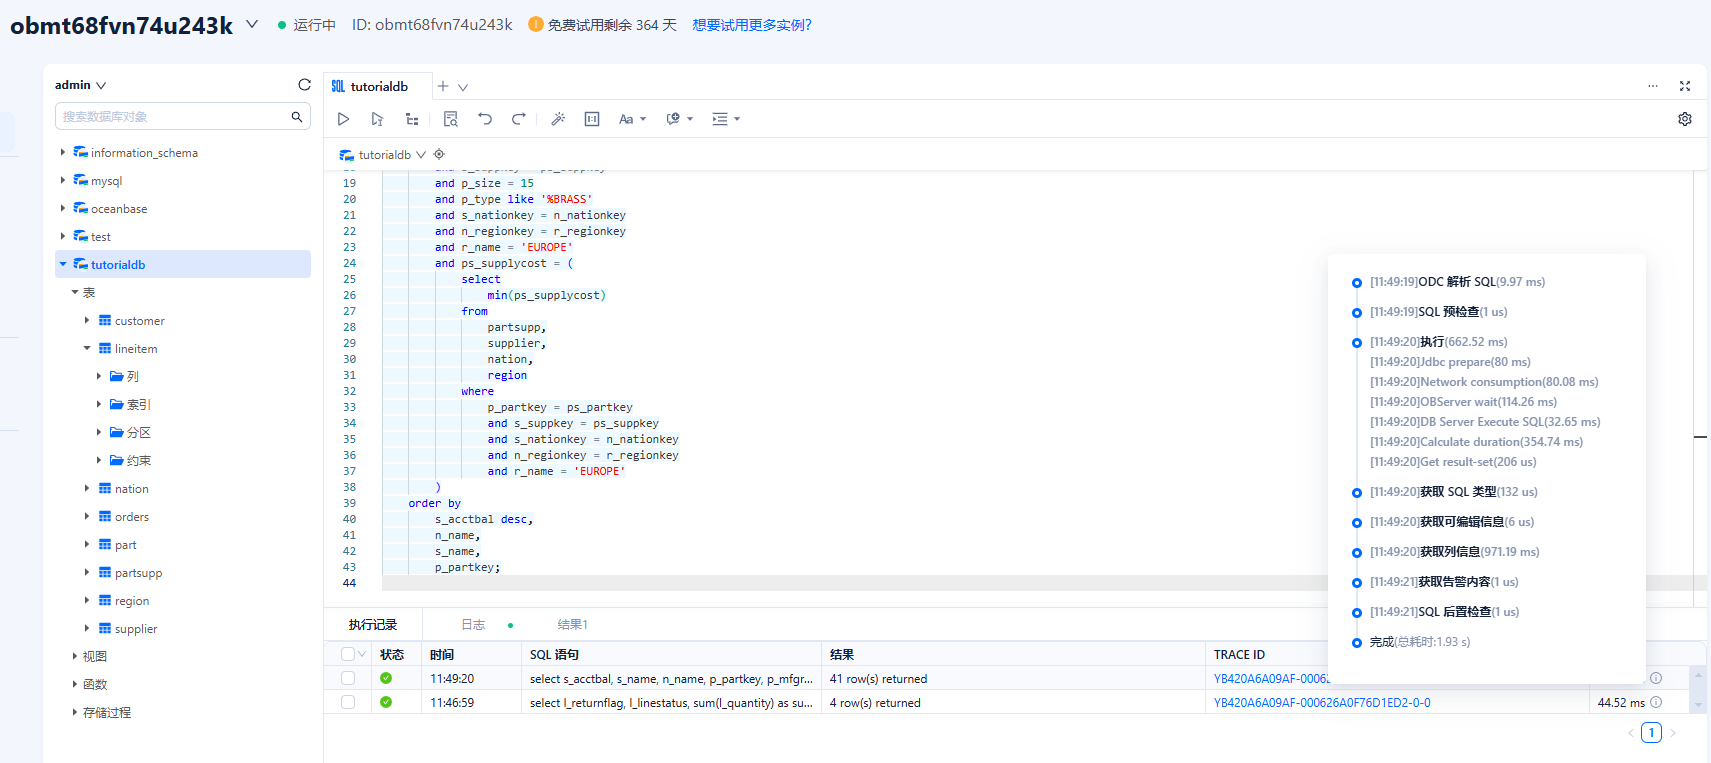The image size is (1711, 763).
Task: Run the selected SQL statement
Action: (x=377, y=119)
